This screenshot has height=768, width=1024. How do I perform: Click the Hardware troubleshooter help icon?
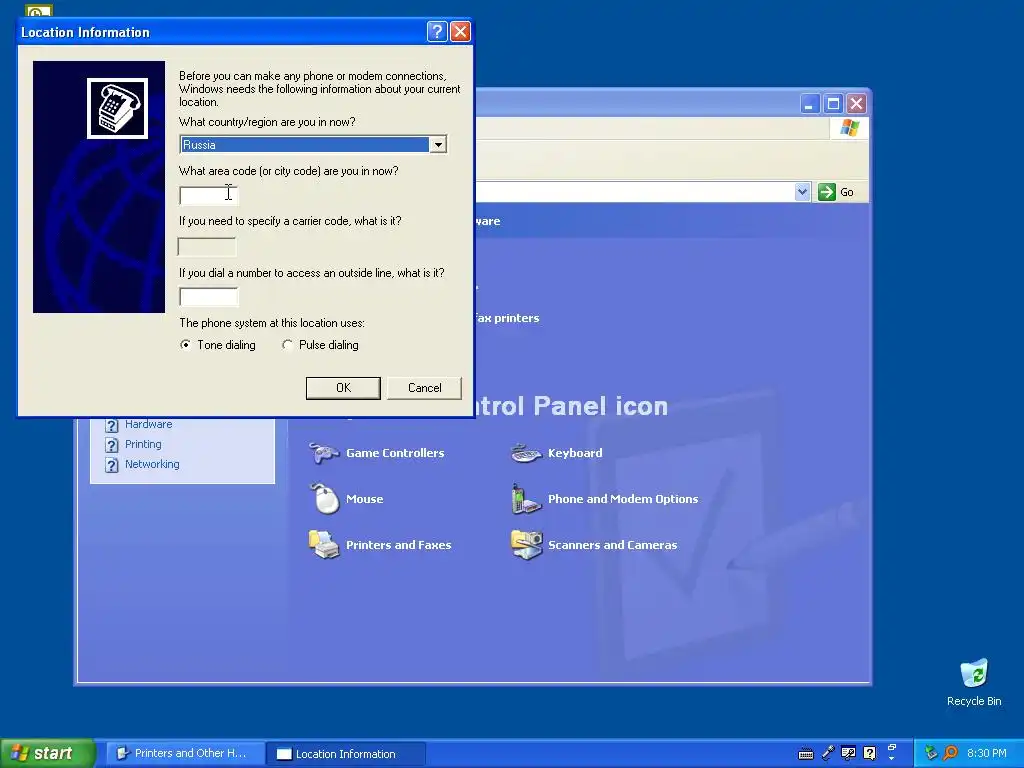(x=112, y=425)
